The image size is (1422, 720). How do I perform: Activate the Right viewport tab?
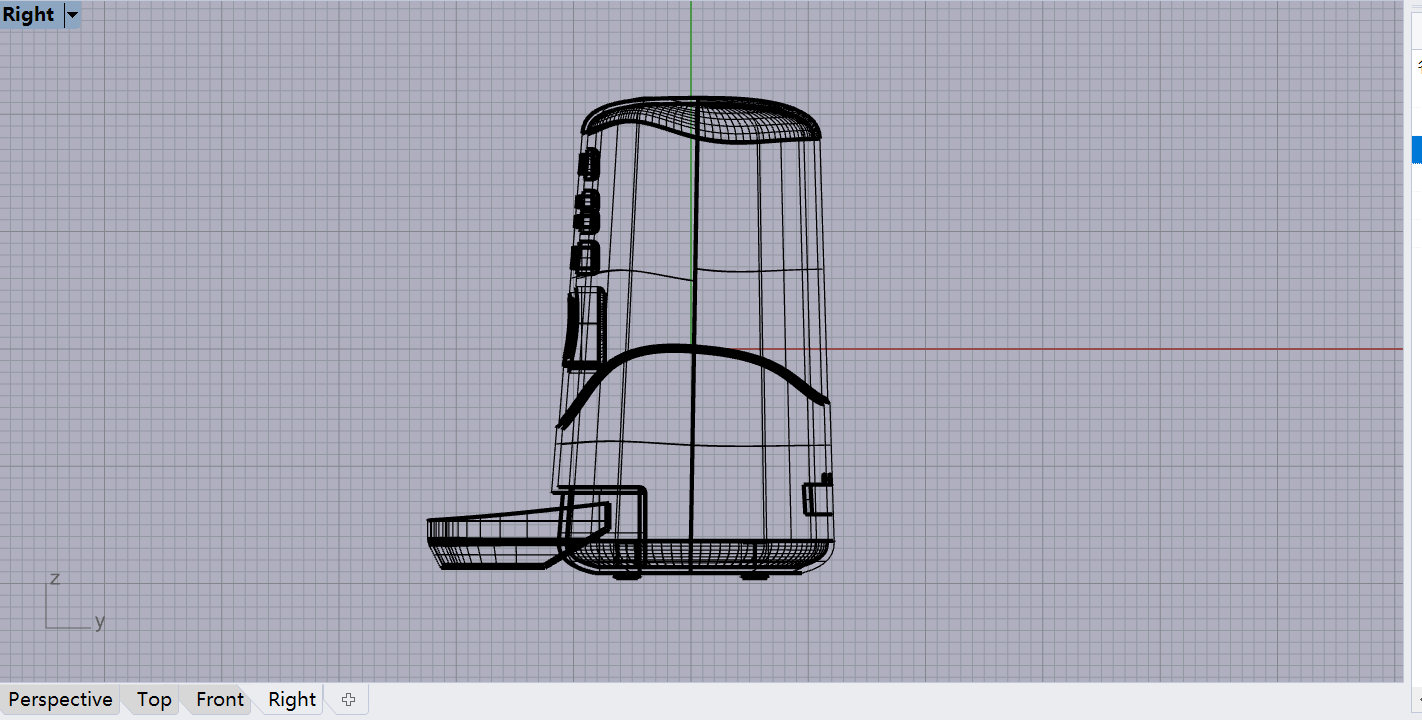[x=292, y=699]
